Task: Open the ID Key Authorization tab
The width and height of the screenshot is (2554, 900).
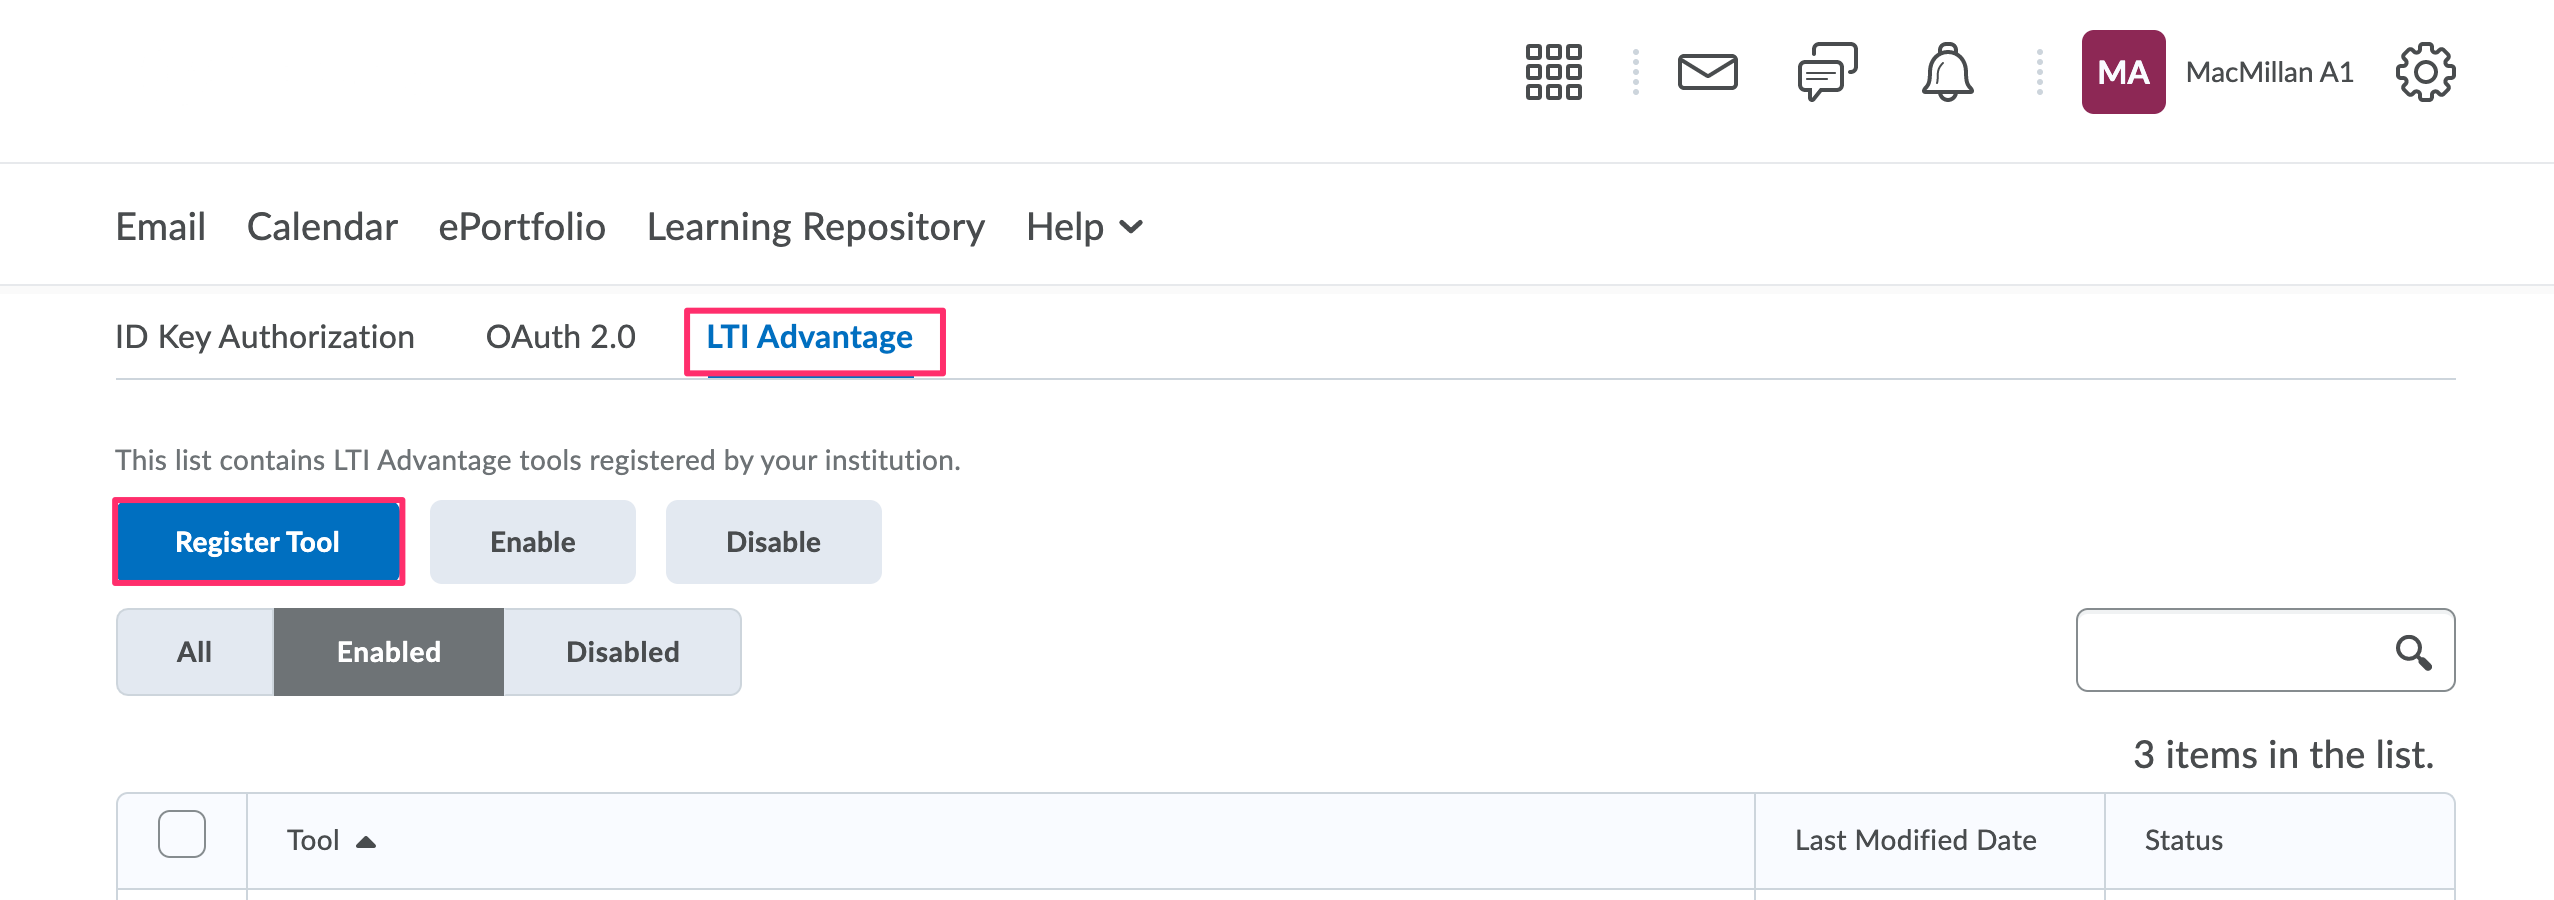Action: 264,337
